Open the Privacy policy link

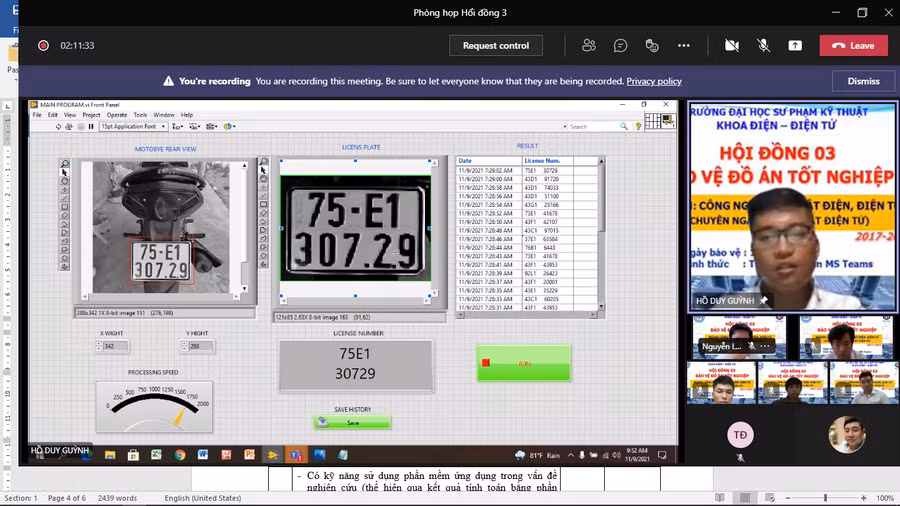click(x=654, y=81)
